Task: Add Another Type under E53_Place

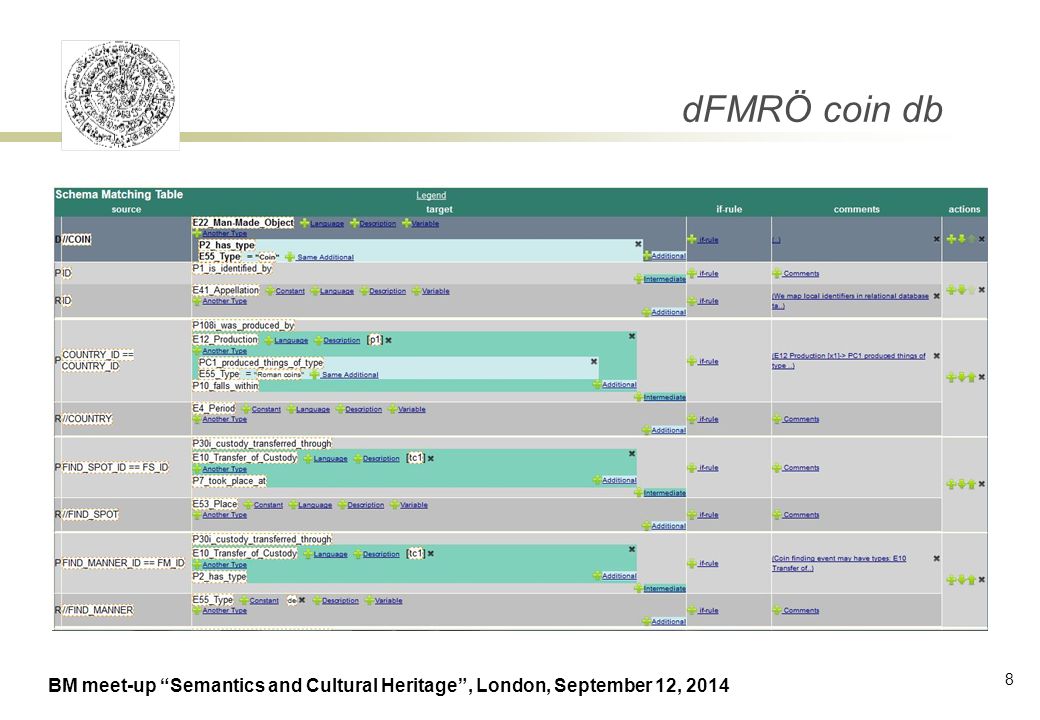Action: [x=220, y=515]
